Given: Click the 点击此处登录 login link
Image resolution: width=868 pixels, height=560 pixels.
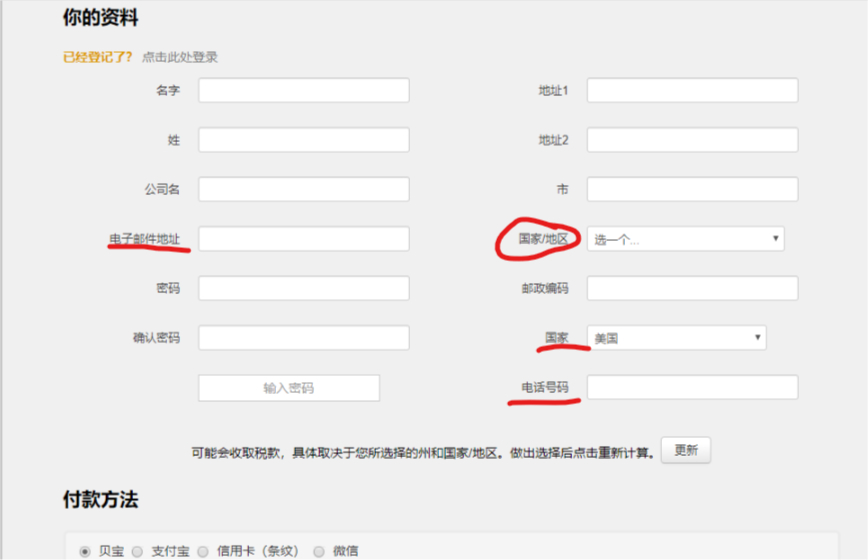Looking at the screenshot, I should pyautogui.click(x=180, y=57).
